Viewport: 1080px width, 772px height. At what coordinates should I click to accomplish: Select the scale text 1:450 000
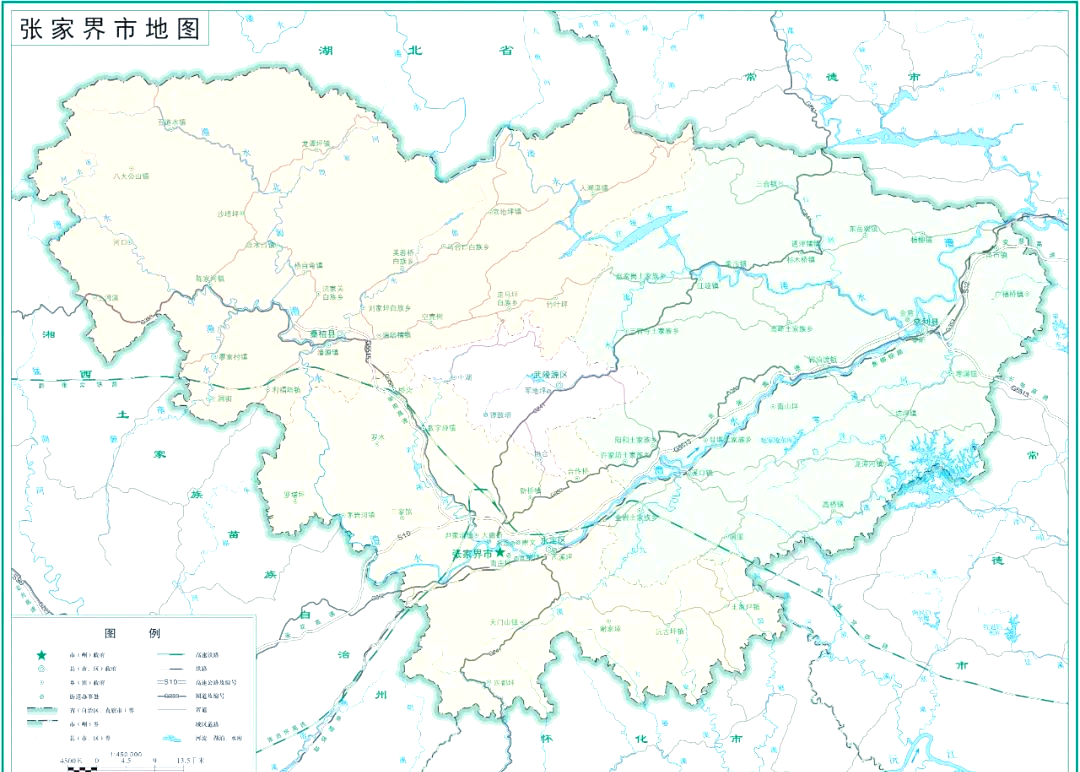tap(125, 754)
